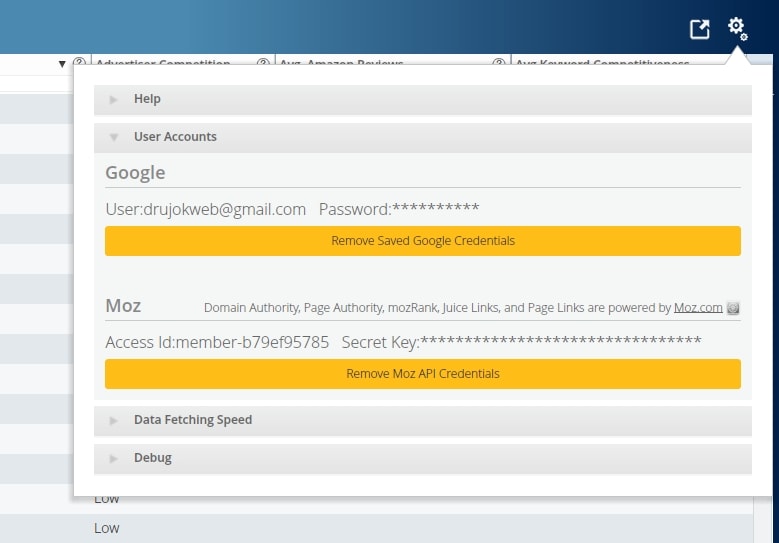Collapse the User Accounts section
Screen dimensions: 779x543
pos(422,137)
